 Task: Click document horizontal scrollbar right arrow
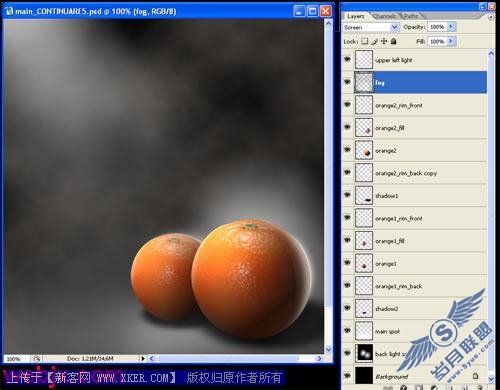coord(319,359)
